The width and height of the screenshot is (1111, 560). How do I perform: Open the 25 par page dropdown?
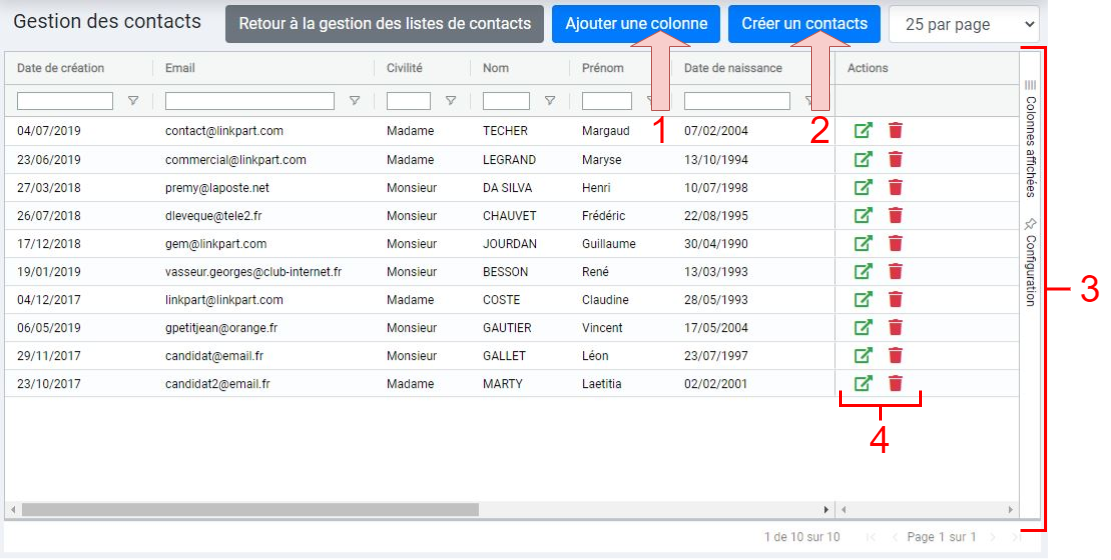(964, 24)
